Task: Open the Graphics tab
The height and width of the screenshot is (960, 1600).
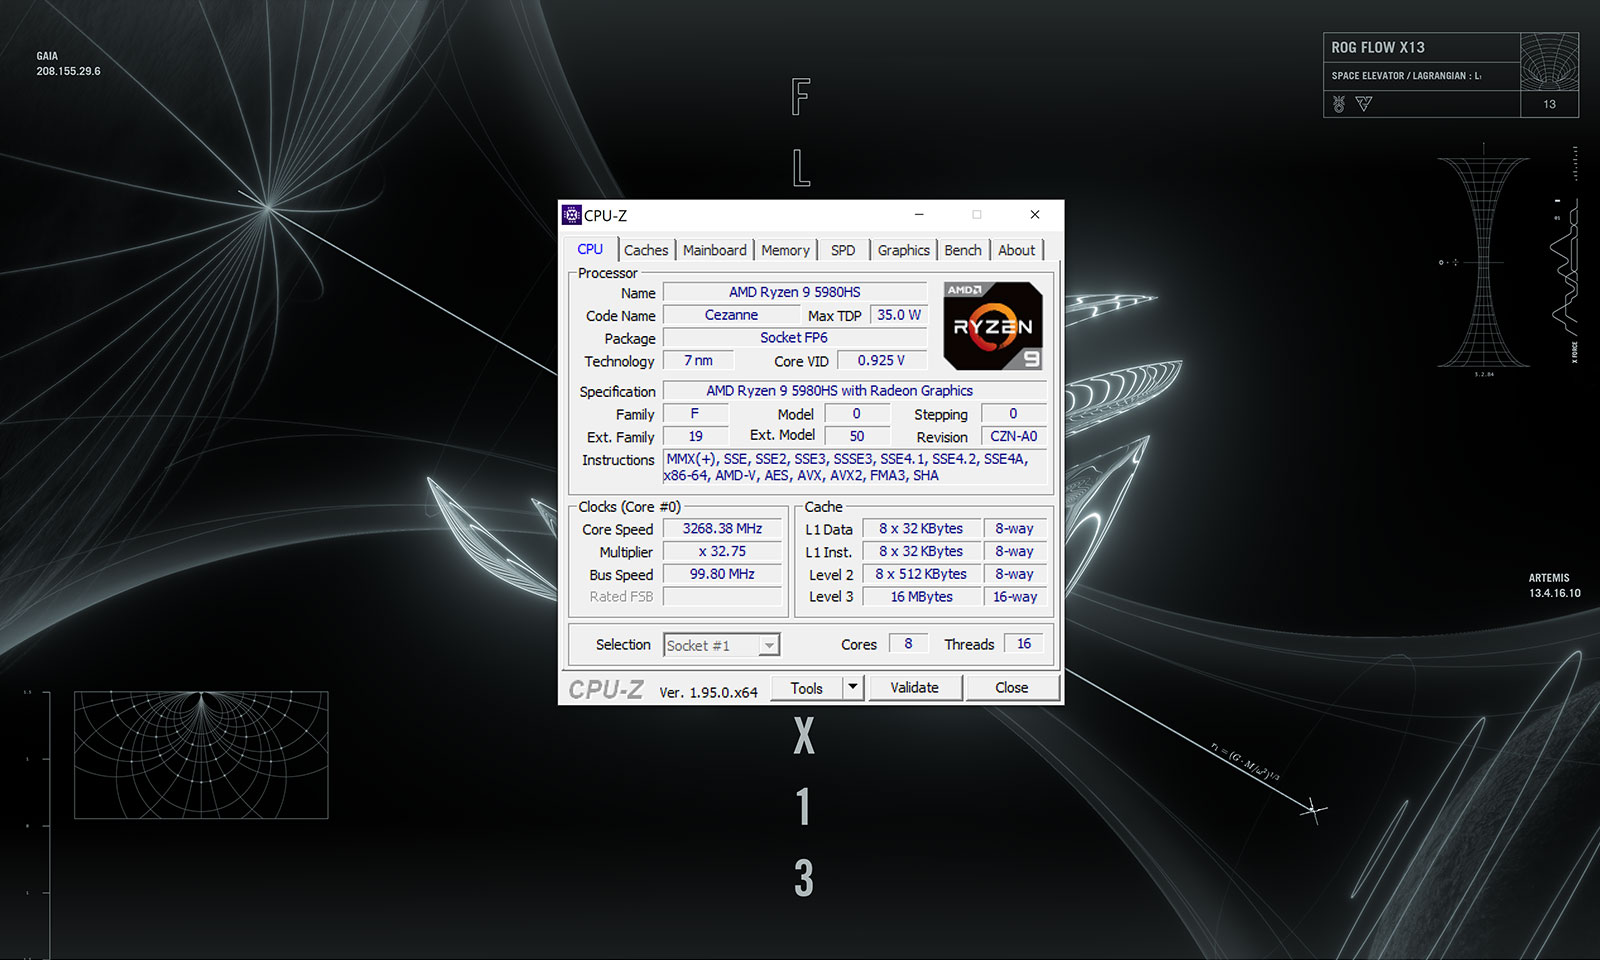Action: click(x=903, y=250)
